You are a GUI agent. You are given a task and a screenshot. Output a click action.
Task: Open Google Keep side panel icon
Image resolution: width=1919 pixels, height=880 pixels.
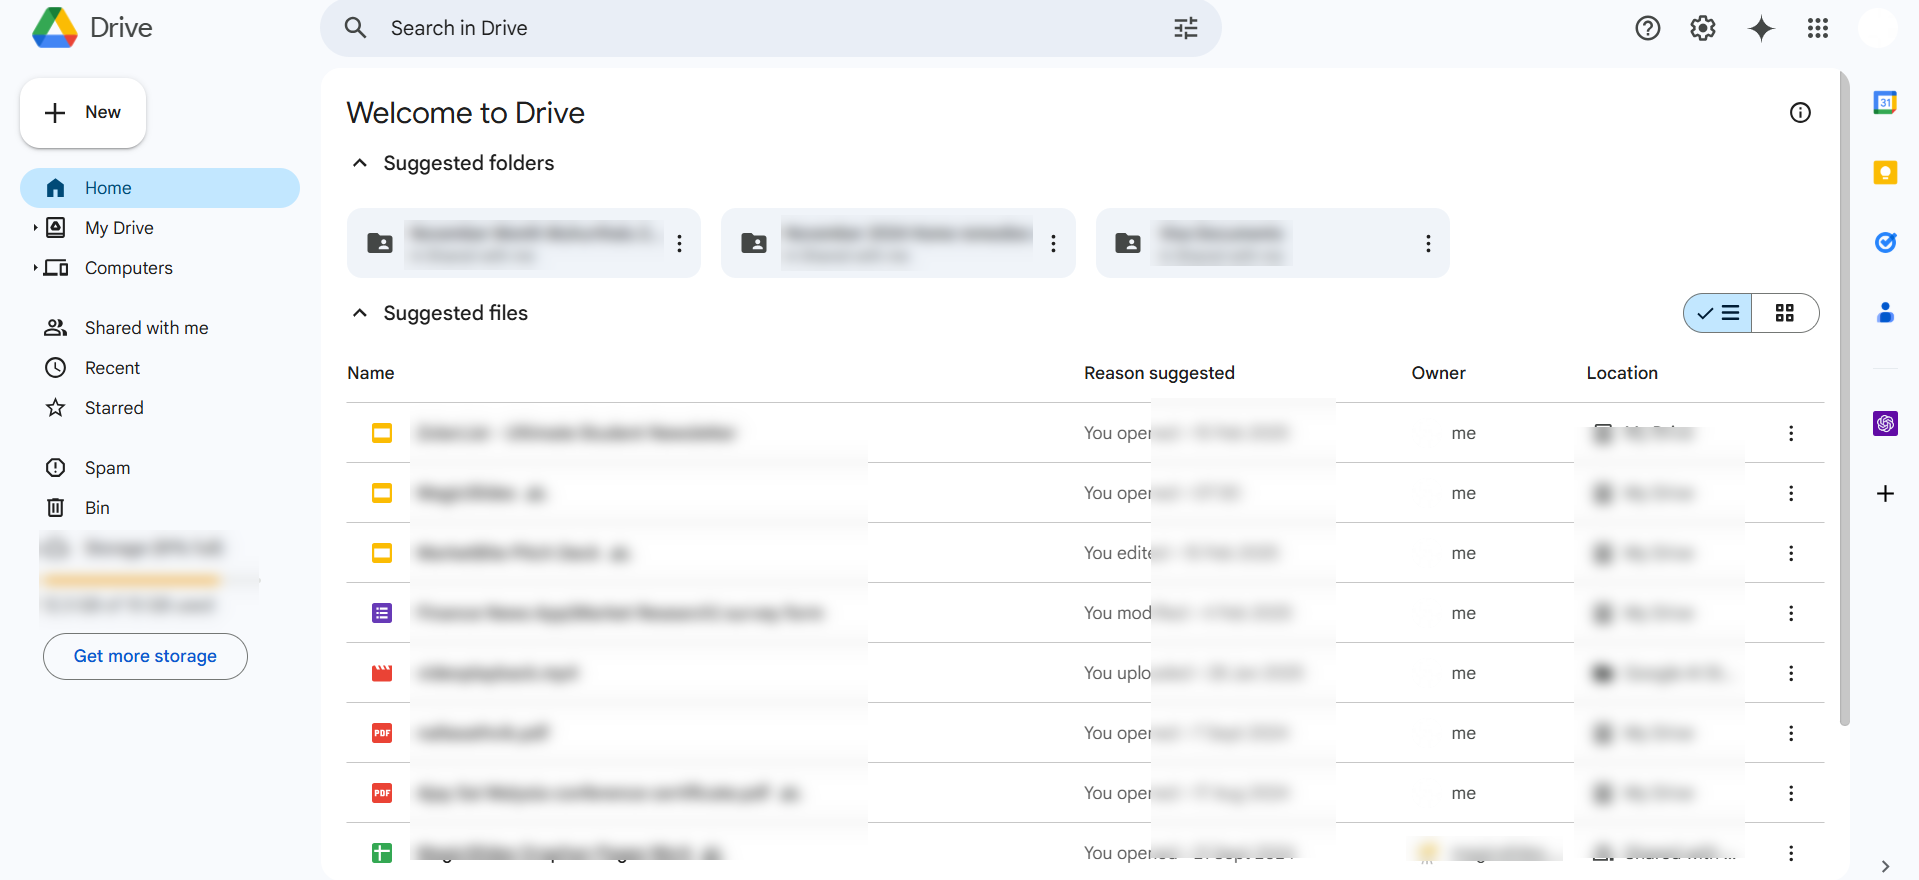[1885, 173]
